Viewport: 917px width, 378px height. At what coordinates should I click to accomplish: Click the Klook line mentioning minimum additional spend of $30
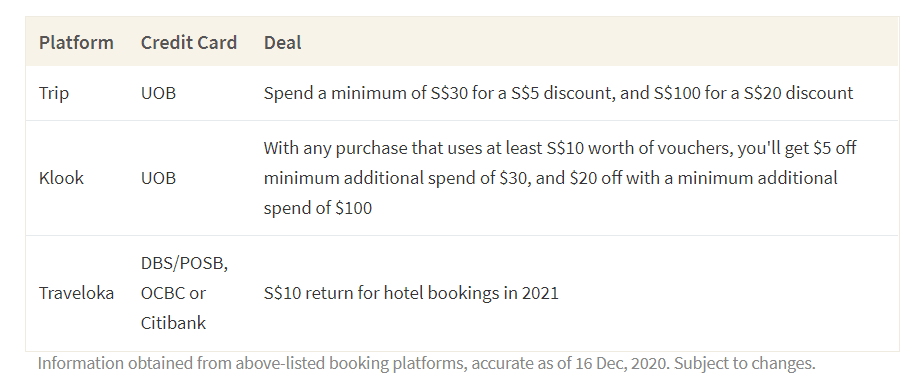(550, 178)
